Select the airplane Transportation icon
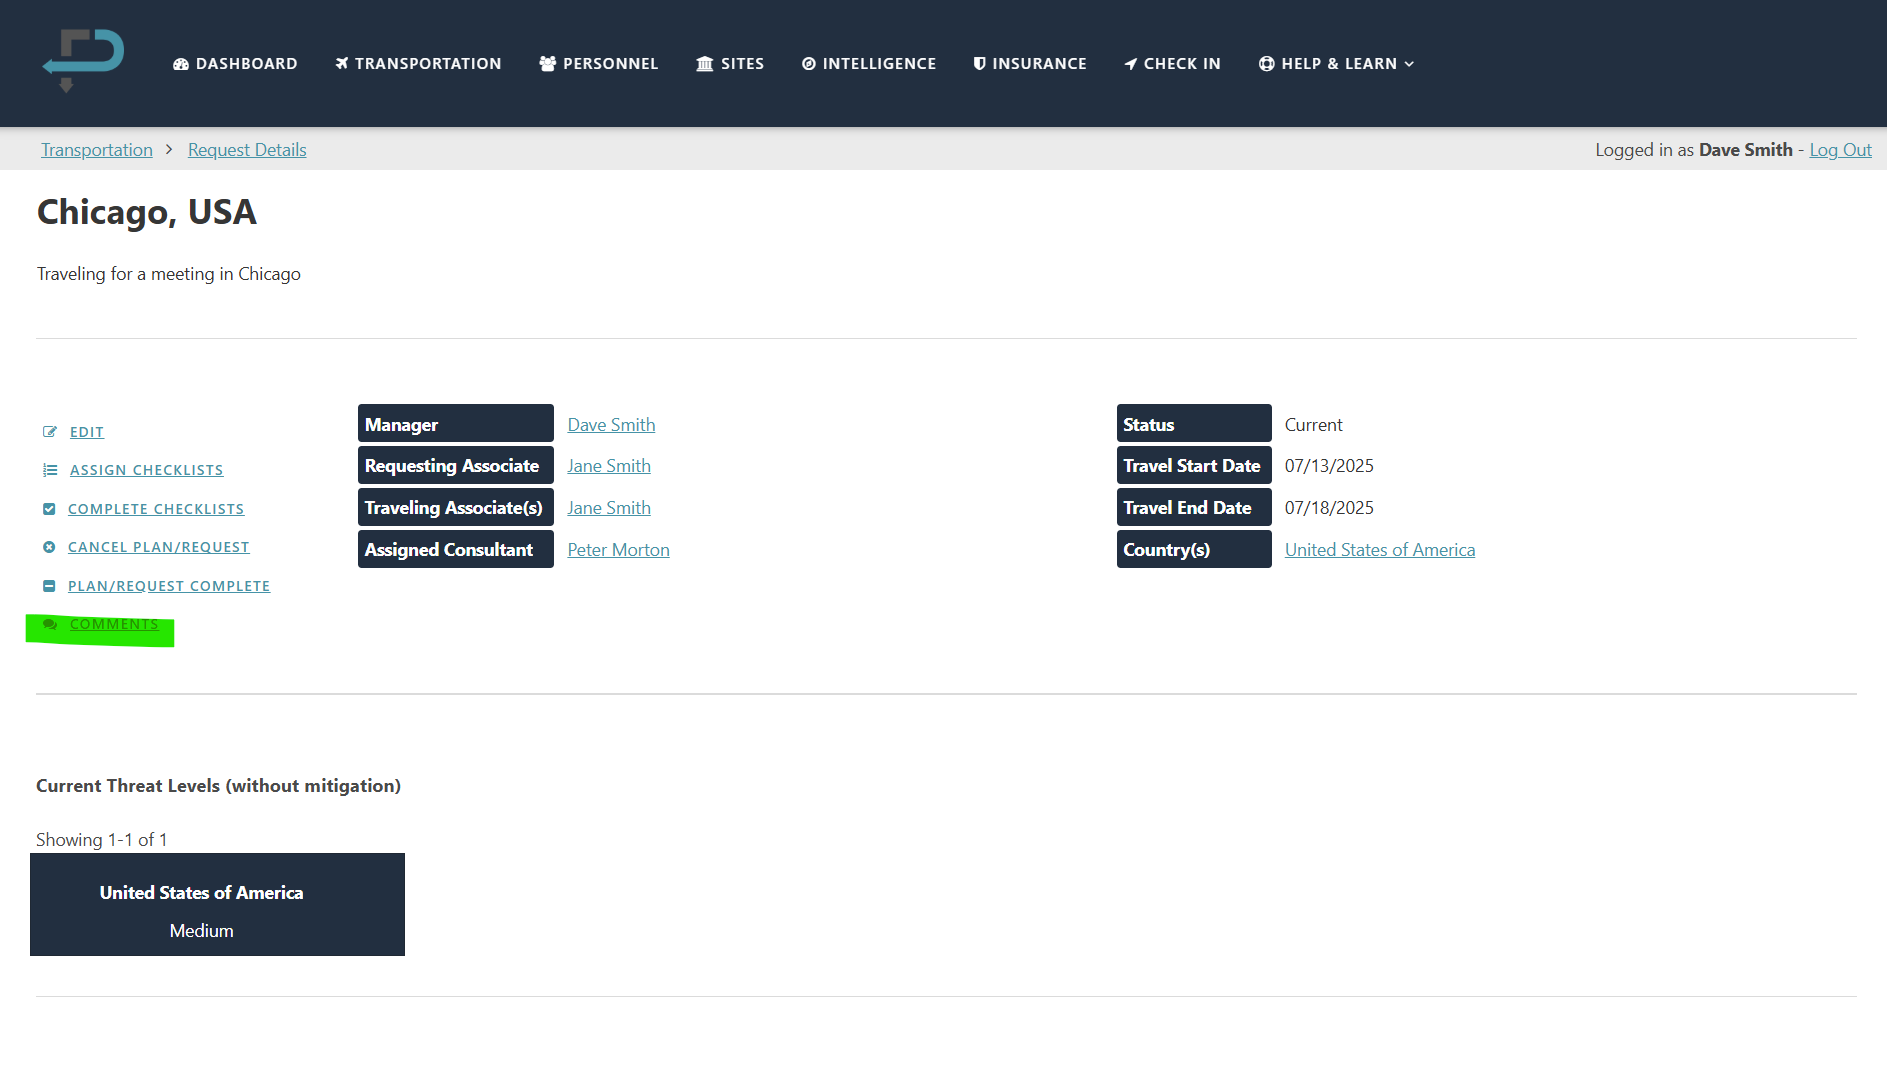Image resolution: width=1887 pixels, height=1068 pixels. click(x=341, y=63)
